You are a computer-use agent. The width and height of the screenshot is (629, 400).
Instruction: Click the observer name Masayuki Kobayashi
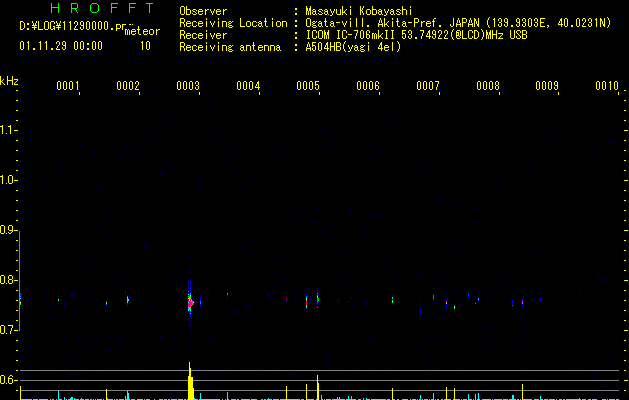(x=359, y=11)
